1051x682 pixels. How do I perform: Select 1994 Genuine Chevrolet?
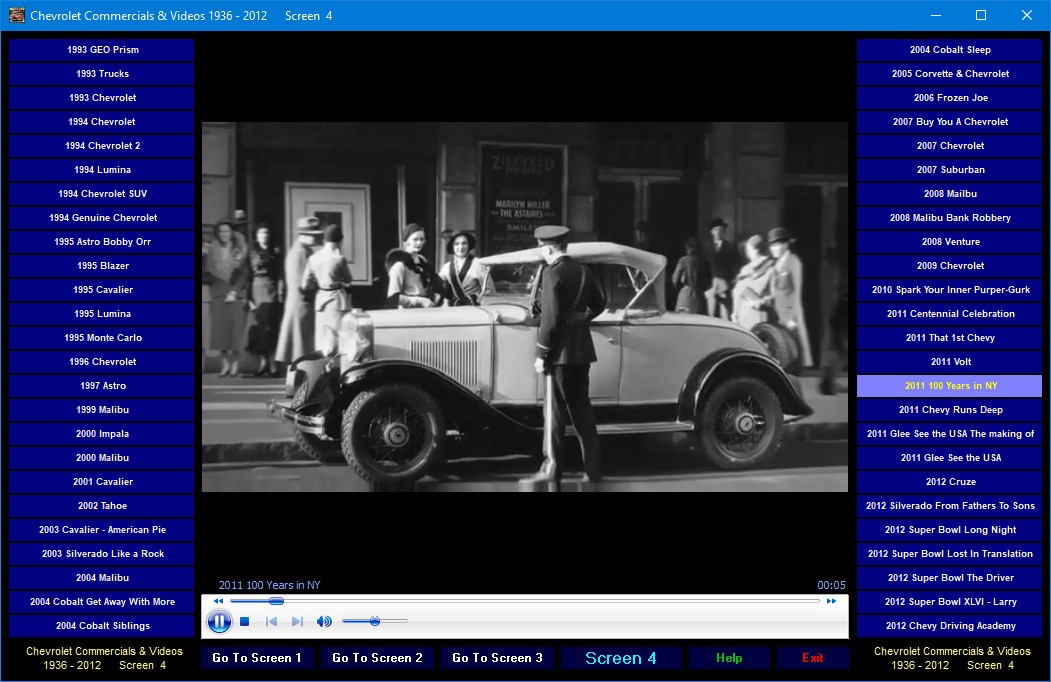(102, 218)
